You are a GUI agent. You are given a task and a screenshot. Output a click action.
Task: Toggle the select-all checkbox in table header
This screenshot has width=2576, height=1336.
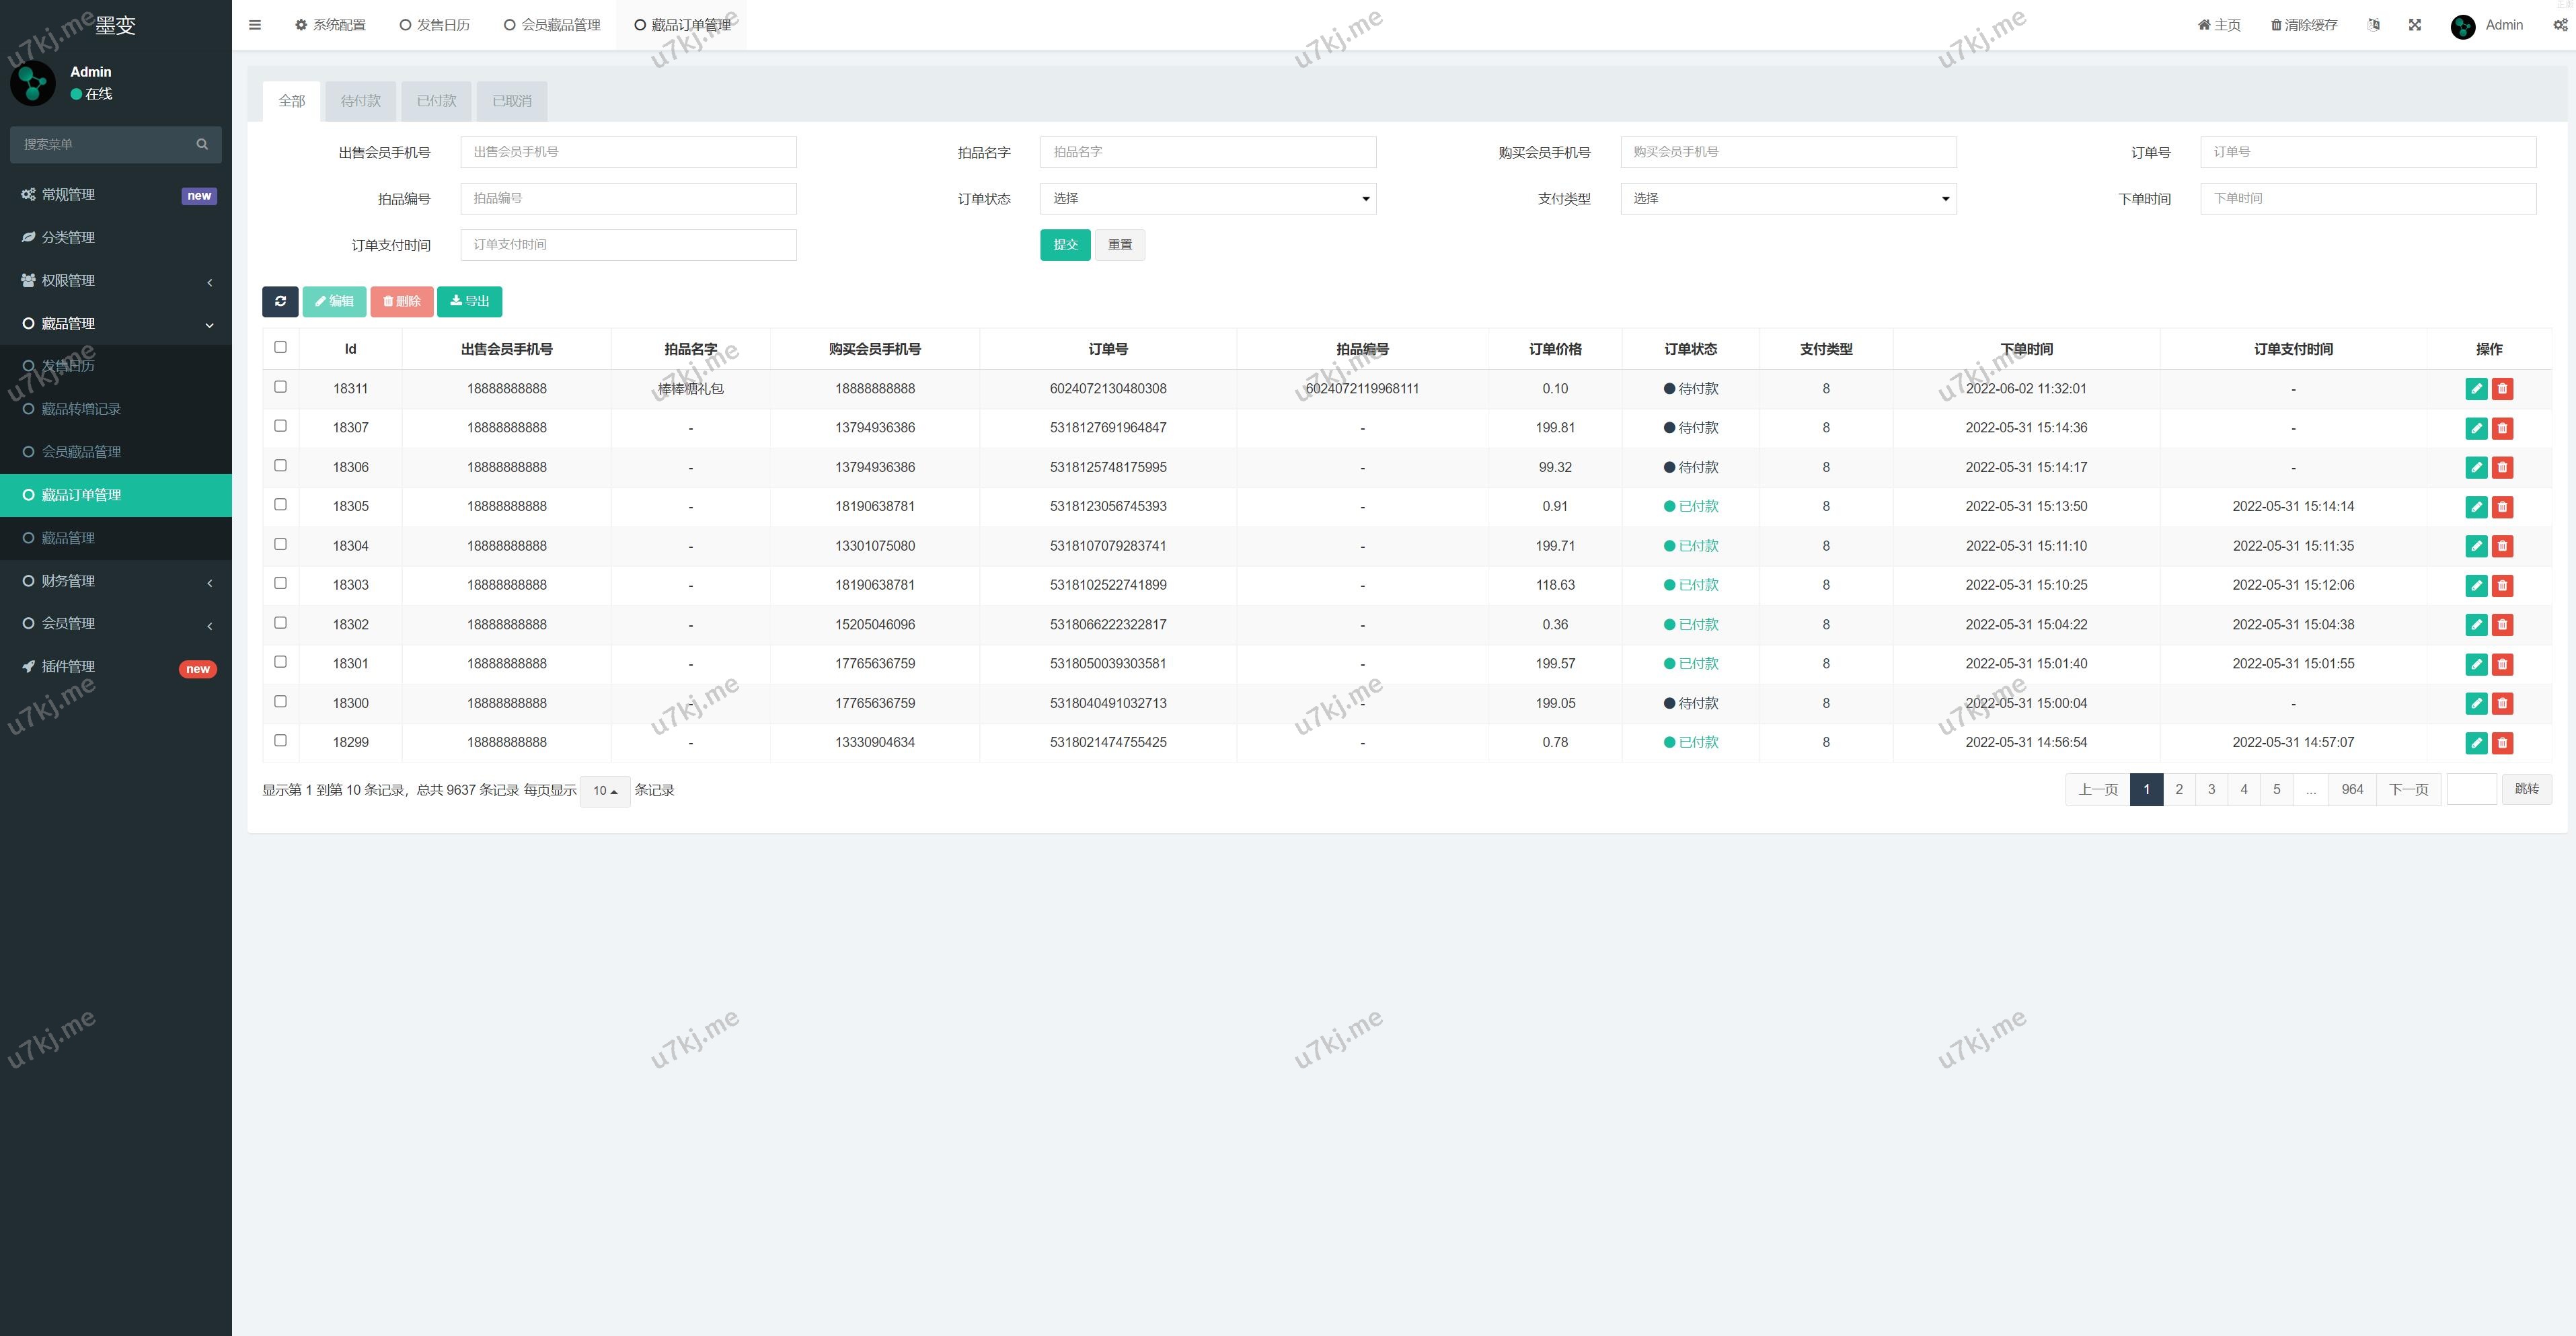tap(280, 347)
